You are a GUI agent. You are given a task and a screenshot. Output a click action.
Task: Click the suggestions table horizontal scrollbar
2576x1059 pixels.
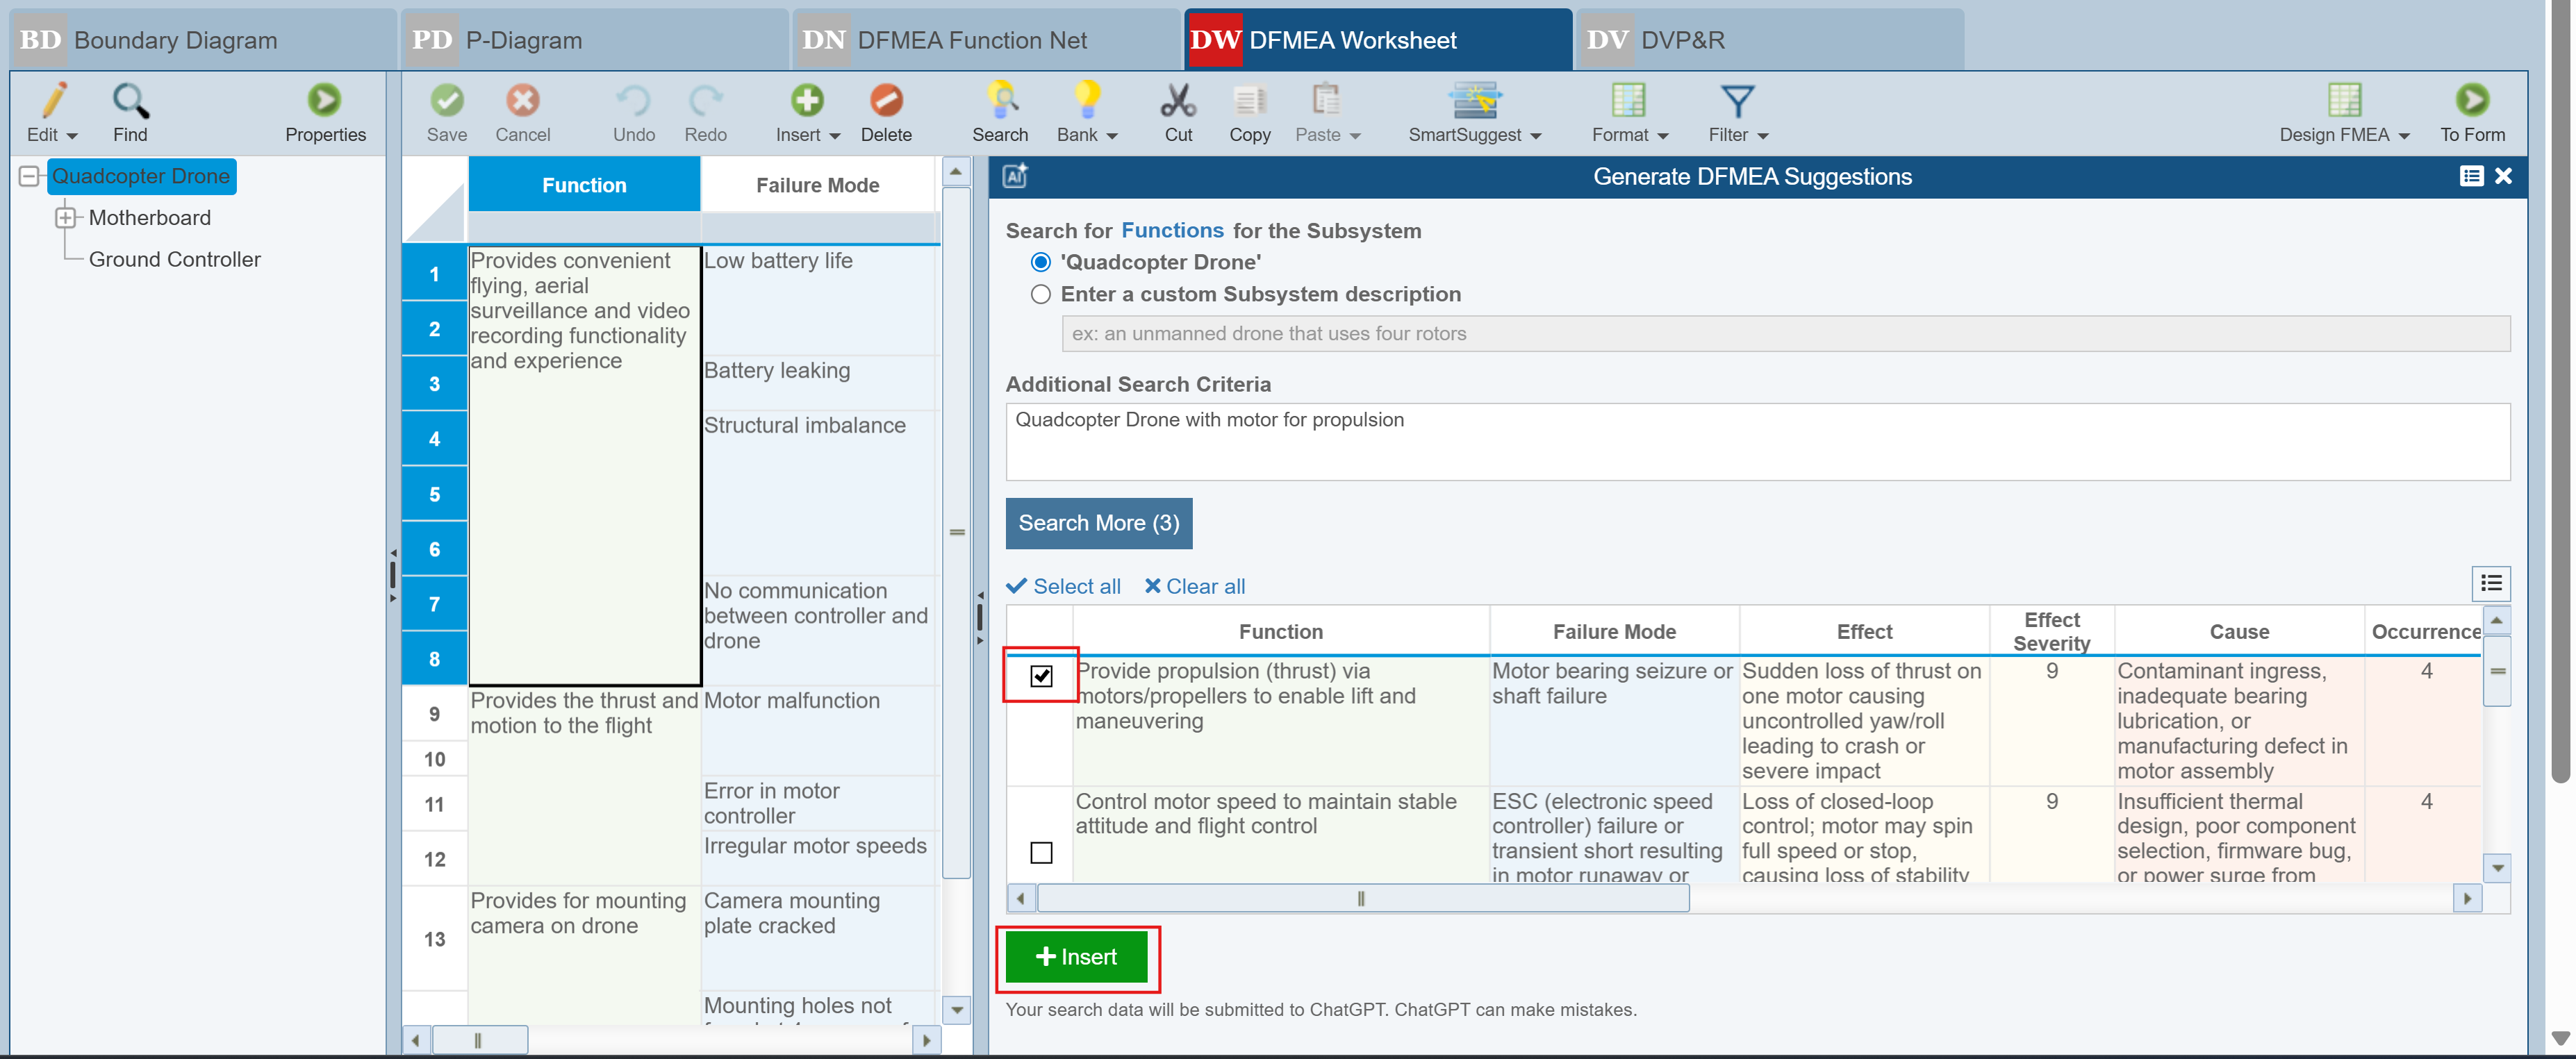click(x=1362, y=898)
